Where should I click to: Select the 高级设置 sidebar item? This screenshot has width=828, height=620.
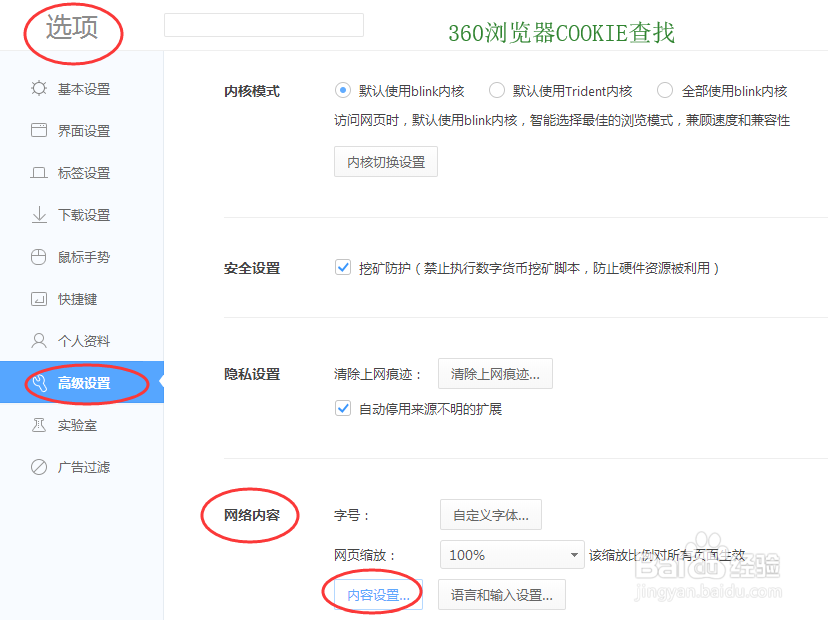pos(82,382)
